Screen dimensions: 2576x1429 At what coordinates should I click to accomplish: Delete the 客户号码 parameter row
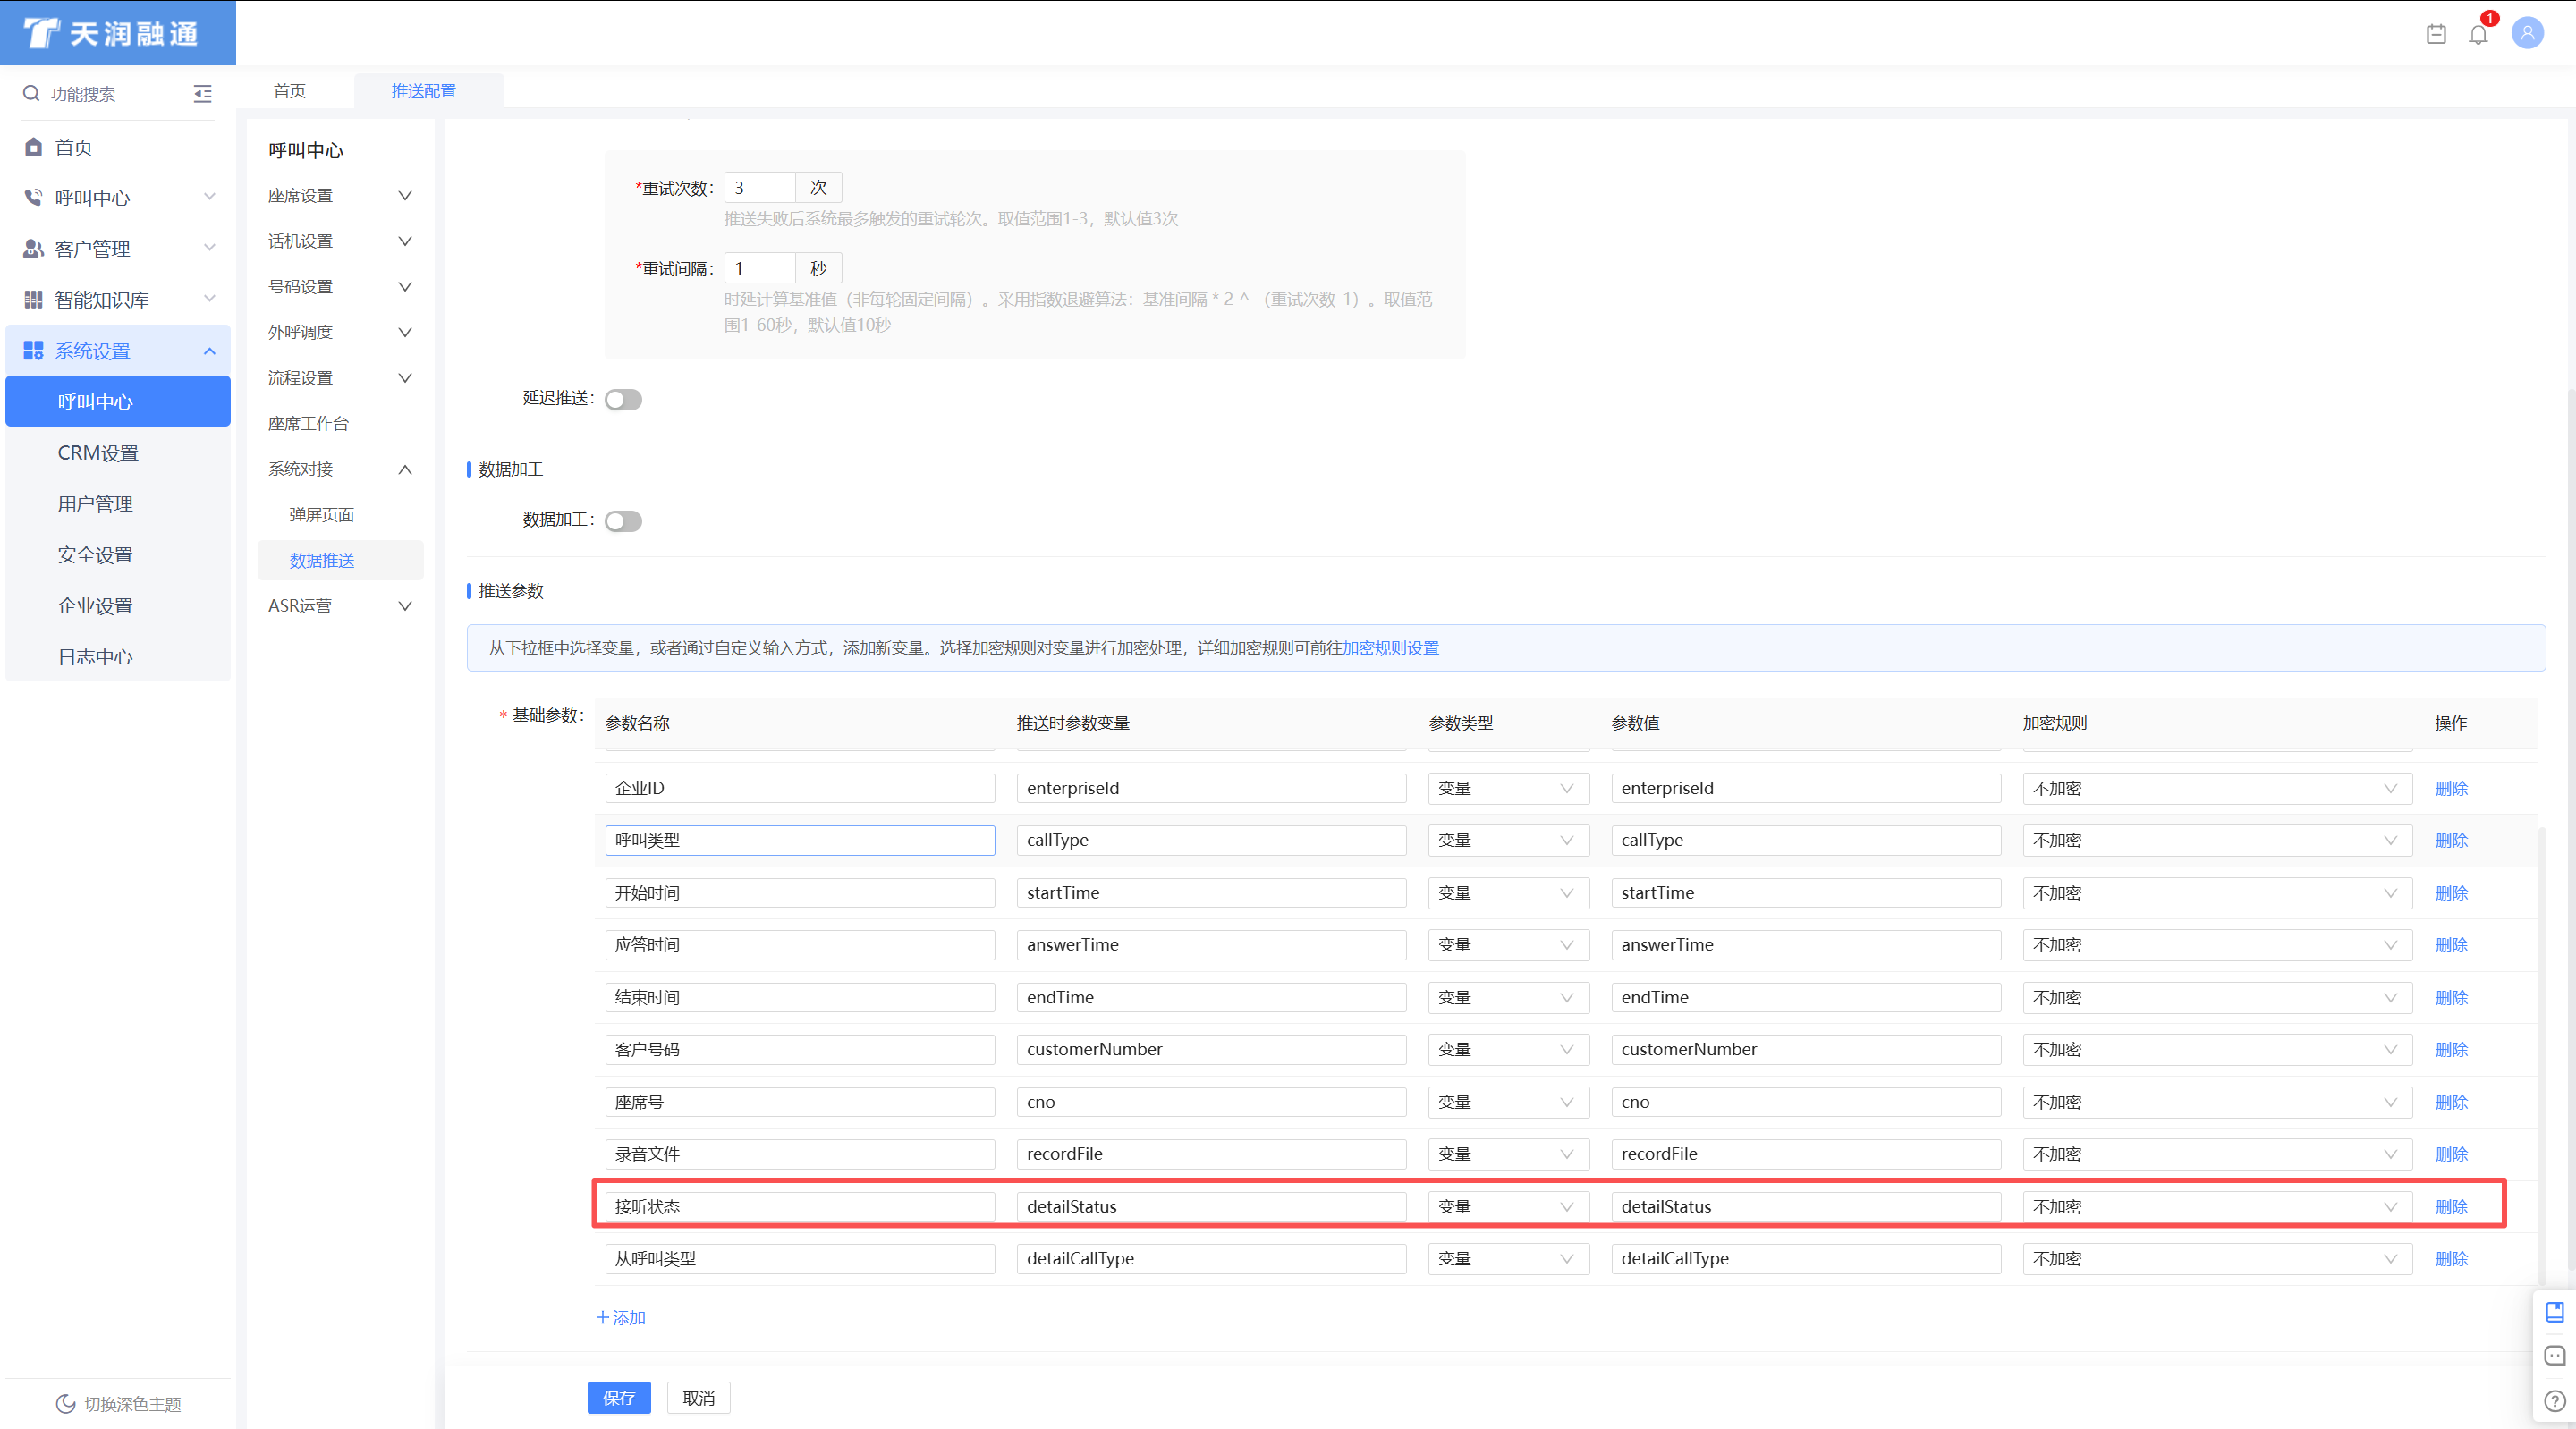coord(2451,1050)
